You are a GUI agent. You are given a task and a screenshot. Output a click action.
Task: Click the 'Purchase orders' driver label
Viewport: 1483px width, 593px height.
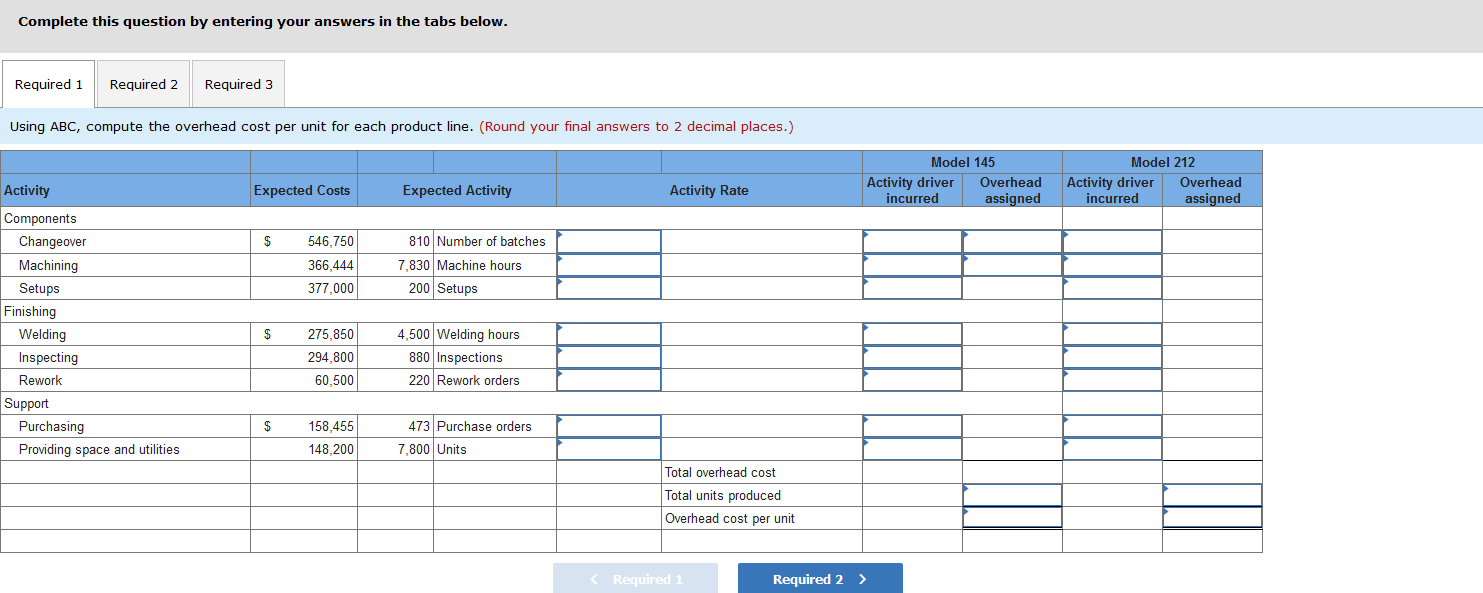[x=484, y=426]
